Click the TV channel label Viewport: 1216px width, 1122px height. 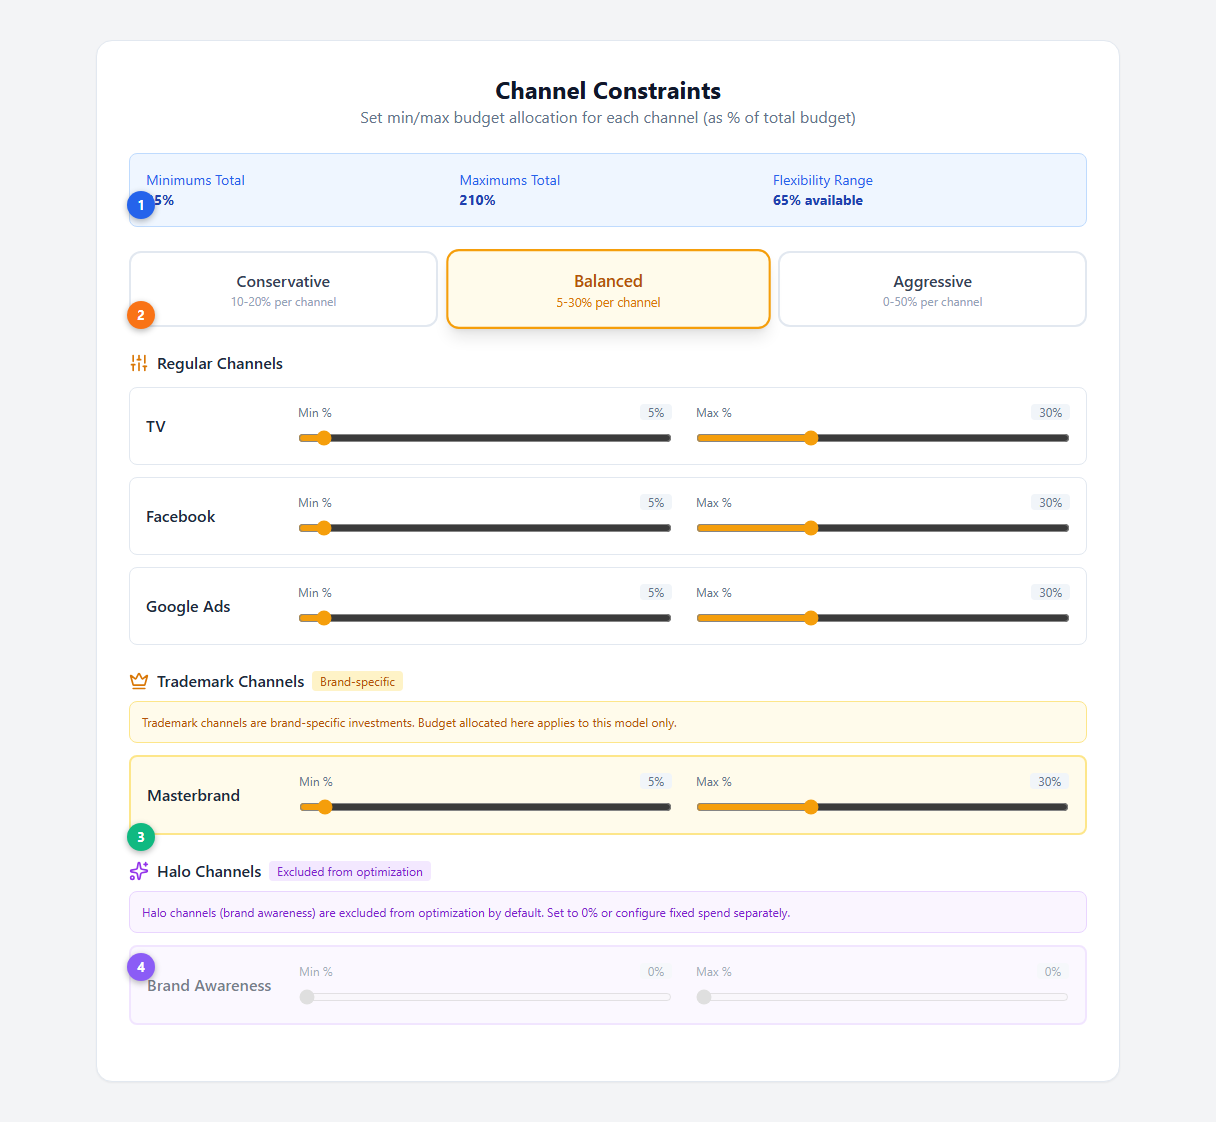(x=156, y=426)
